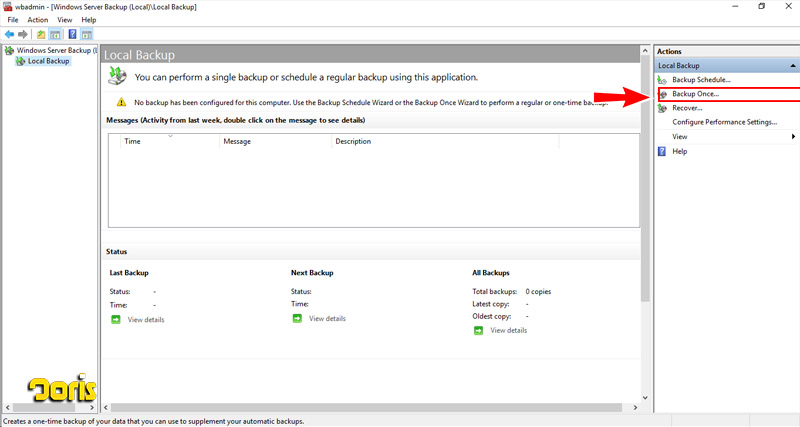Click the Back arrow toolbar icon
The image size is (800, 427).
[x=9, y=34]
